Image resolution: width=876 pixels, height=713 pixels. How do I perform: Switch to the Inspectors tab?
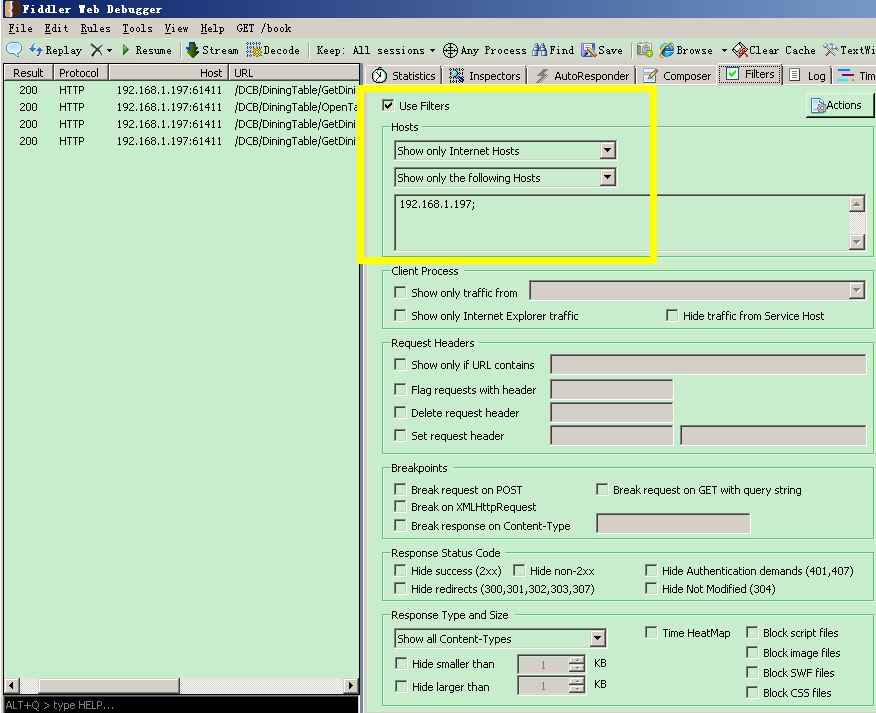(485, 75)
